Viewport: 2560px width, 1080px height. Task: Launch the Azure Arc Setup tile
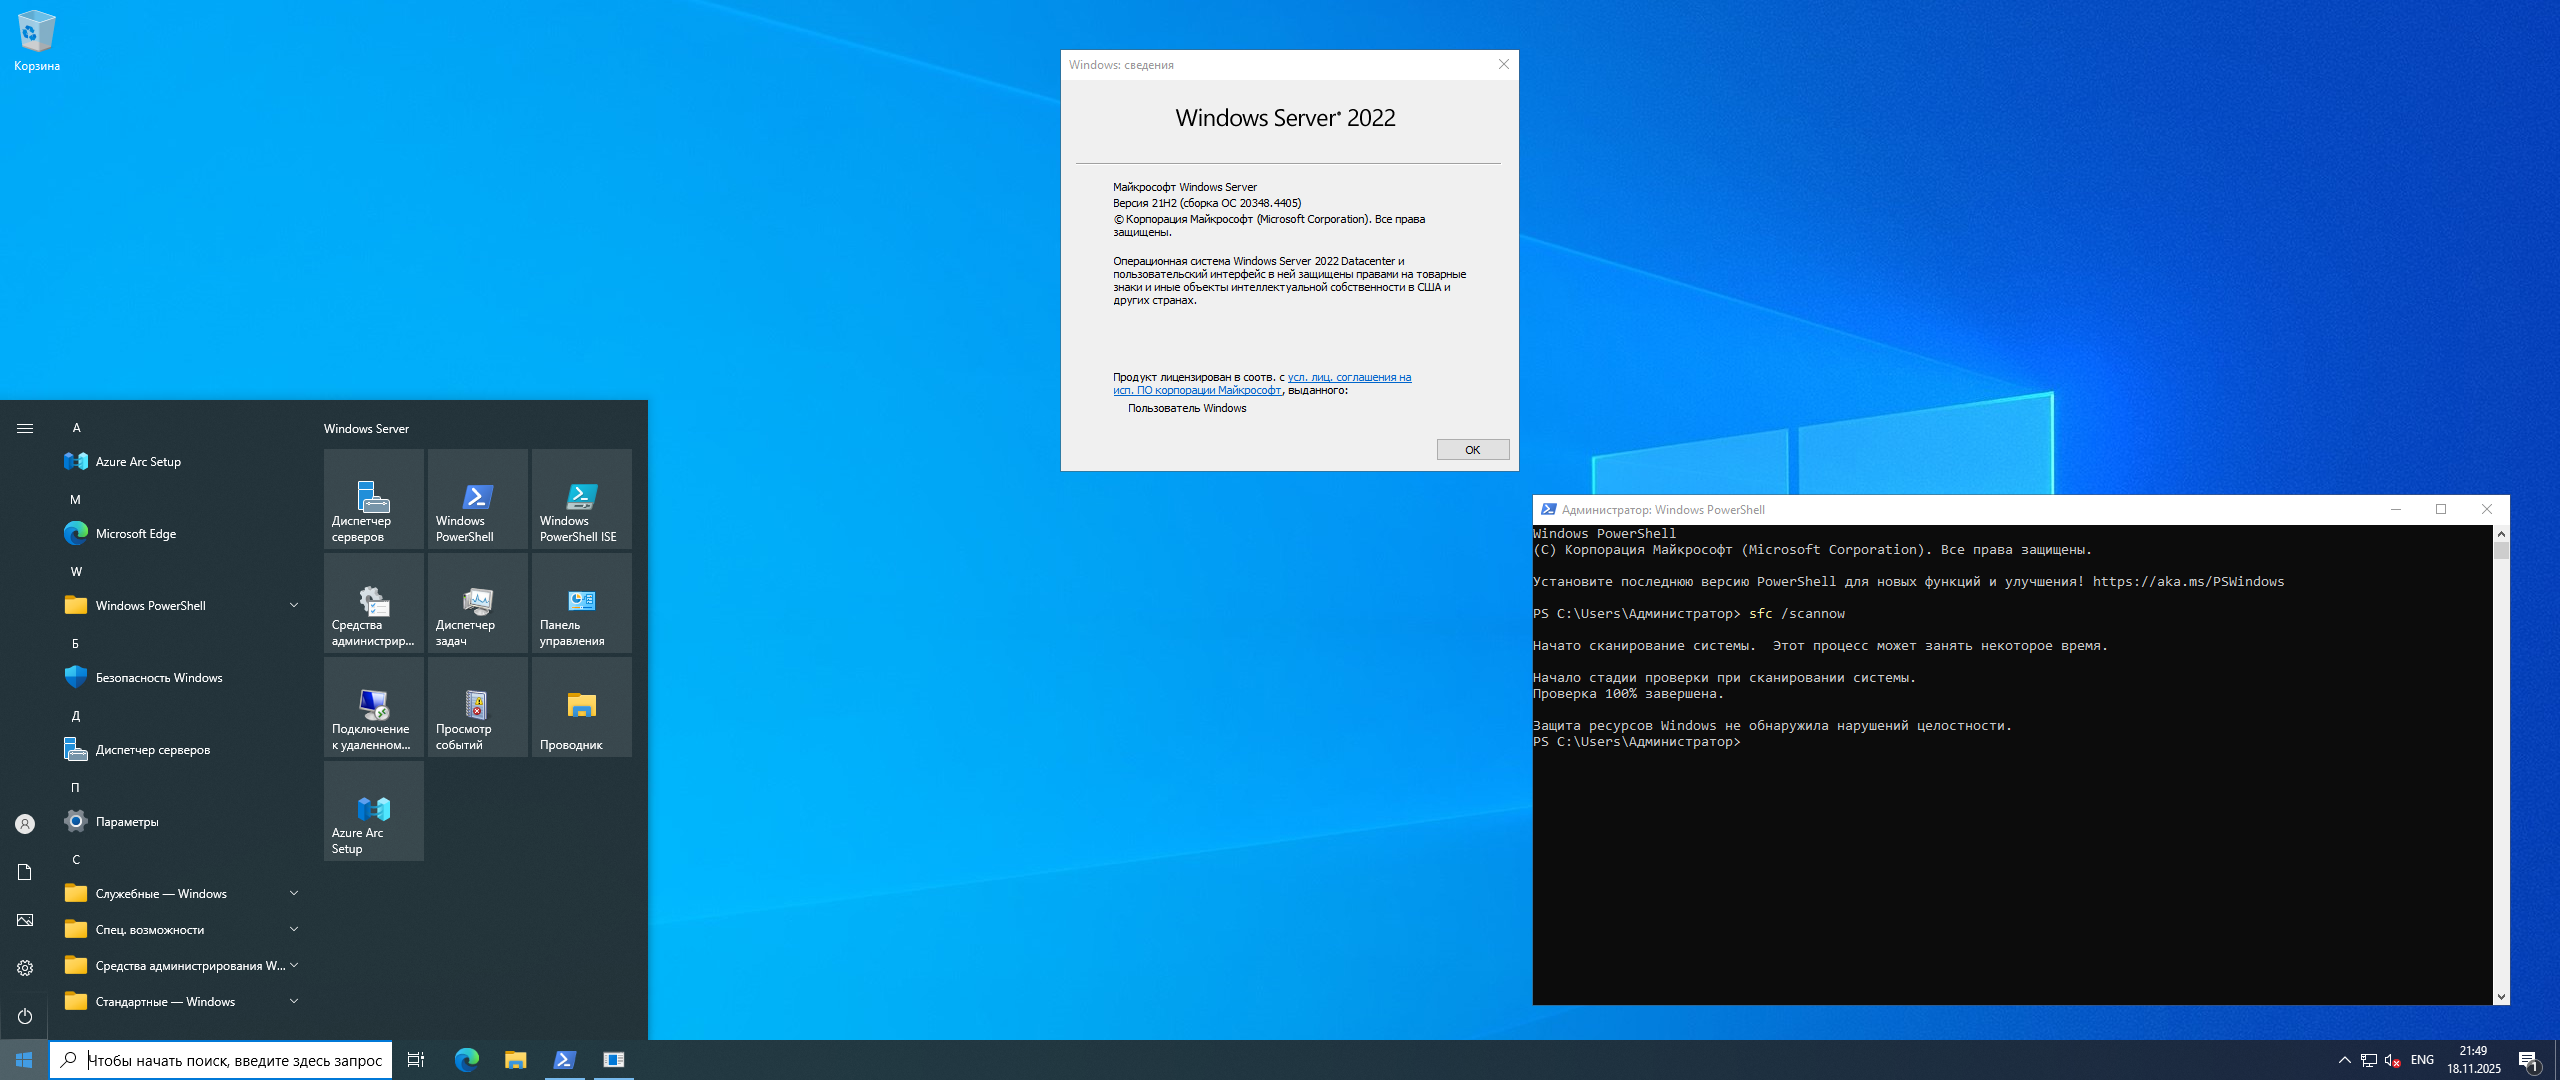(x=373, y=811)
